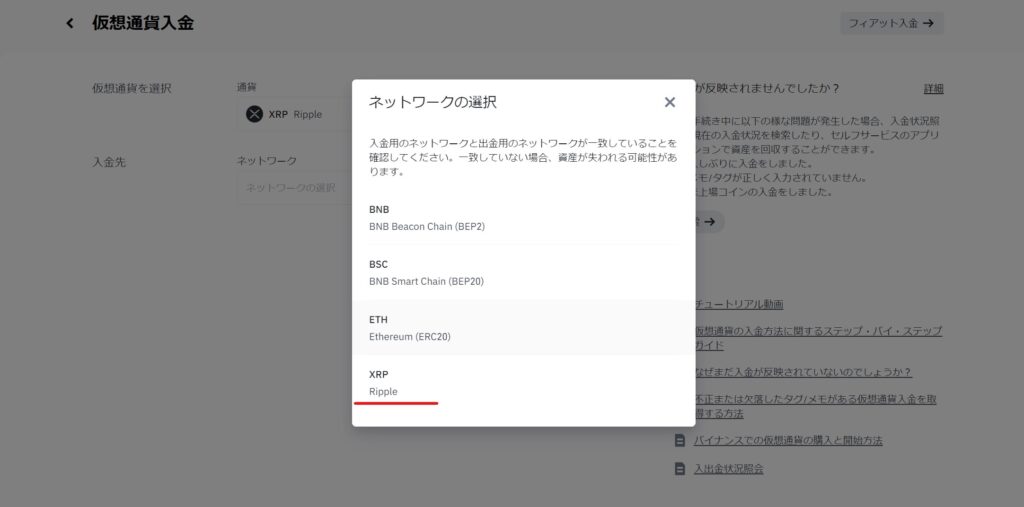The width and height of the screenshot is (1024, 507).
Task: Click document icon beside バイナンスでの仮想通貨の購入
Action: click(x=680, y=440)
